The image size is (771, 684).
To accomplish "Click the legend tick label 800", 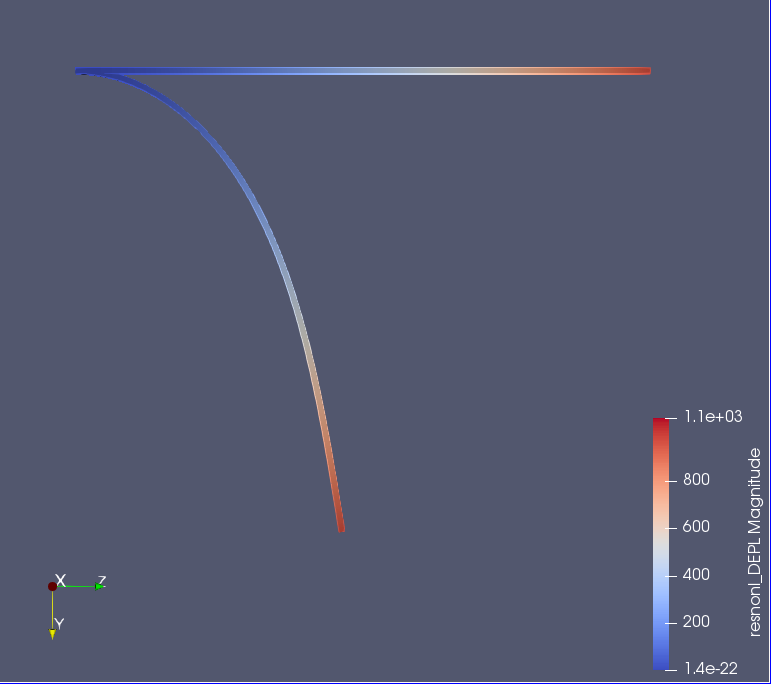I will (696, 479).
